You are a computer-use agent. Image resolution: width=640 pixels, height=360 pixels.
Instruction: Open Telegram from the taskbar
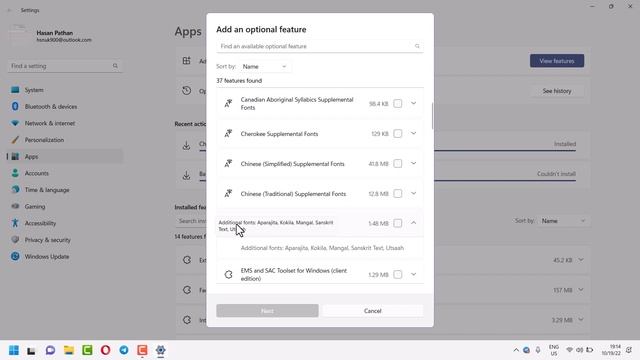124,350
